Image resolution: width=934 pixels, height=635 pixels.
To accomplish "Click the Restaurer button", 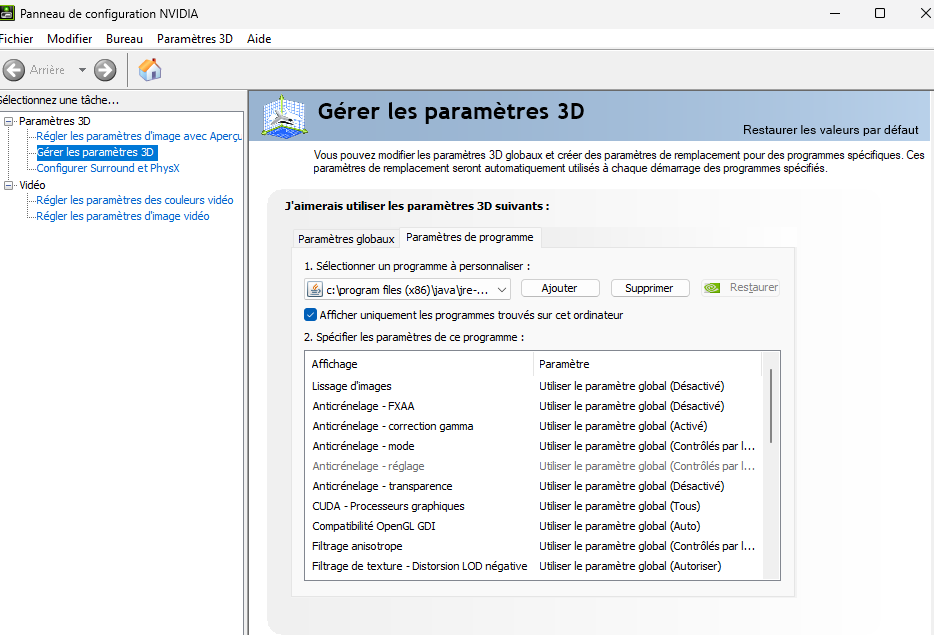I will click(740, 288).
